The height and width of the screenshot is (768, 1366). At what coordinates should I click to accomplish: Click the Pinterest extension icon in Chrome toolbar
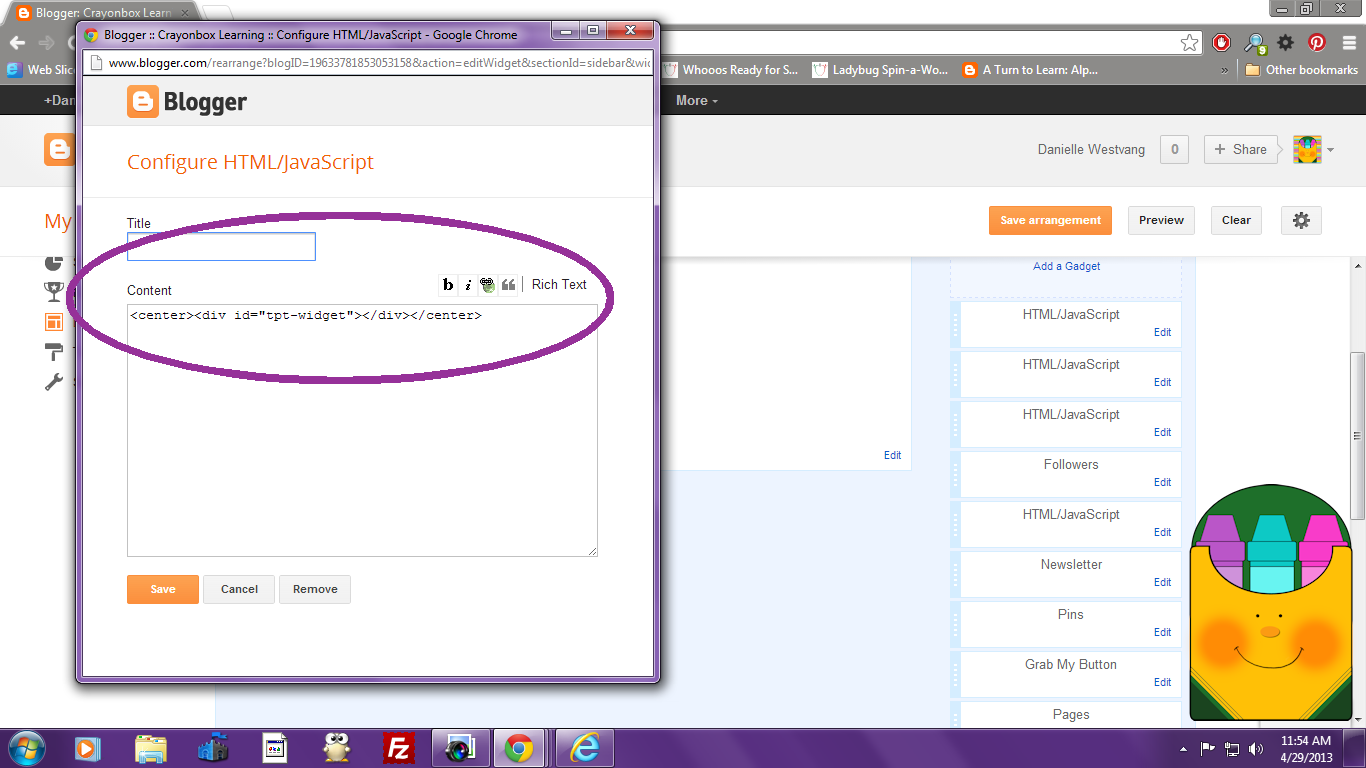click(x=1318, y=44)
